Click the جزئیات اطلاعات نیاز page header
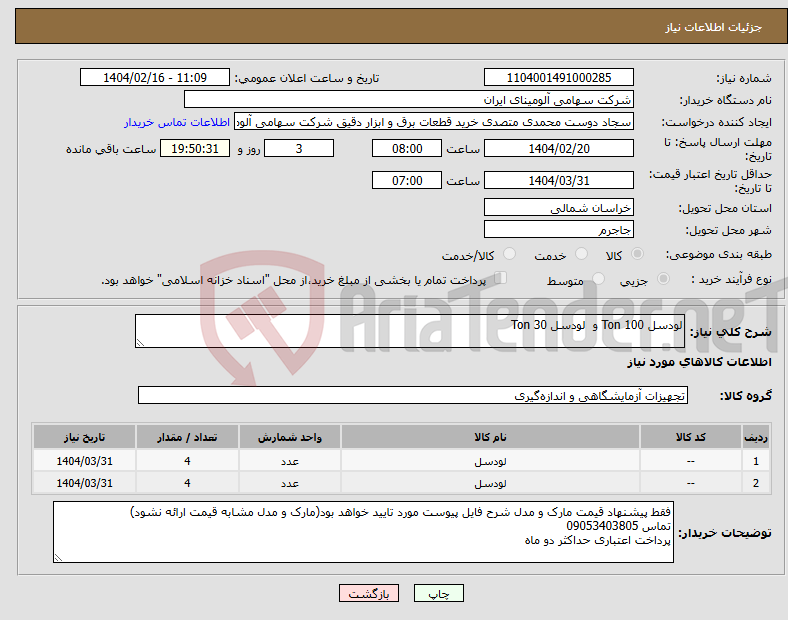 click(x=713, y=27)
